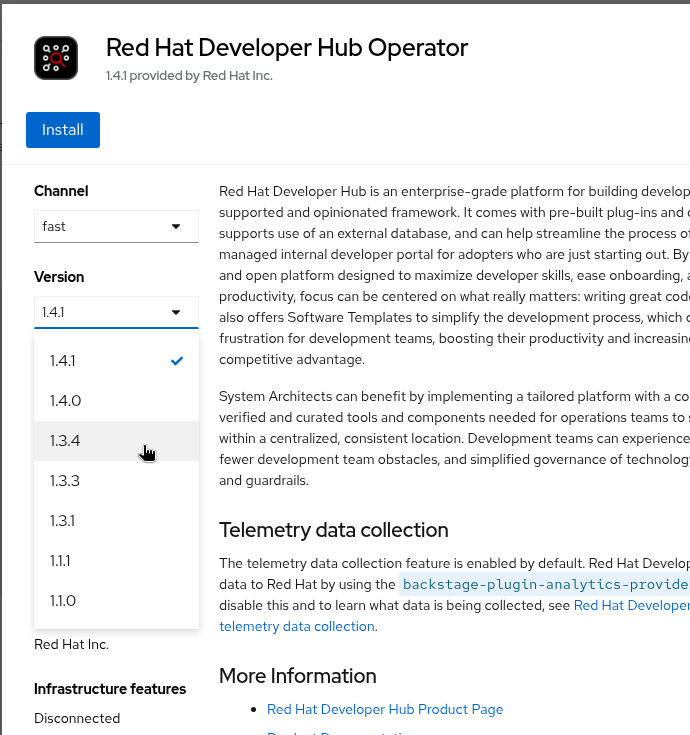
Task: Click the checkmark next to version 1.4.1
Action: point(177,361)
